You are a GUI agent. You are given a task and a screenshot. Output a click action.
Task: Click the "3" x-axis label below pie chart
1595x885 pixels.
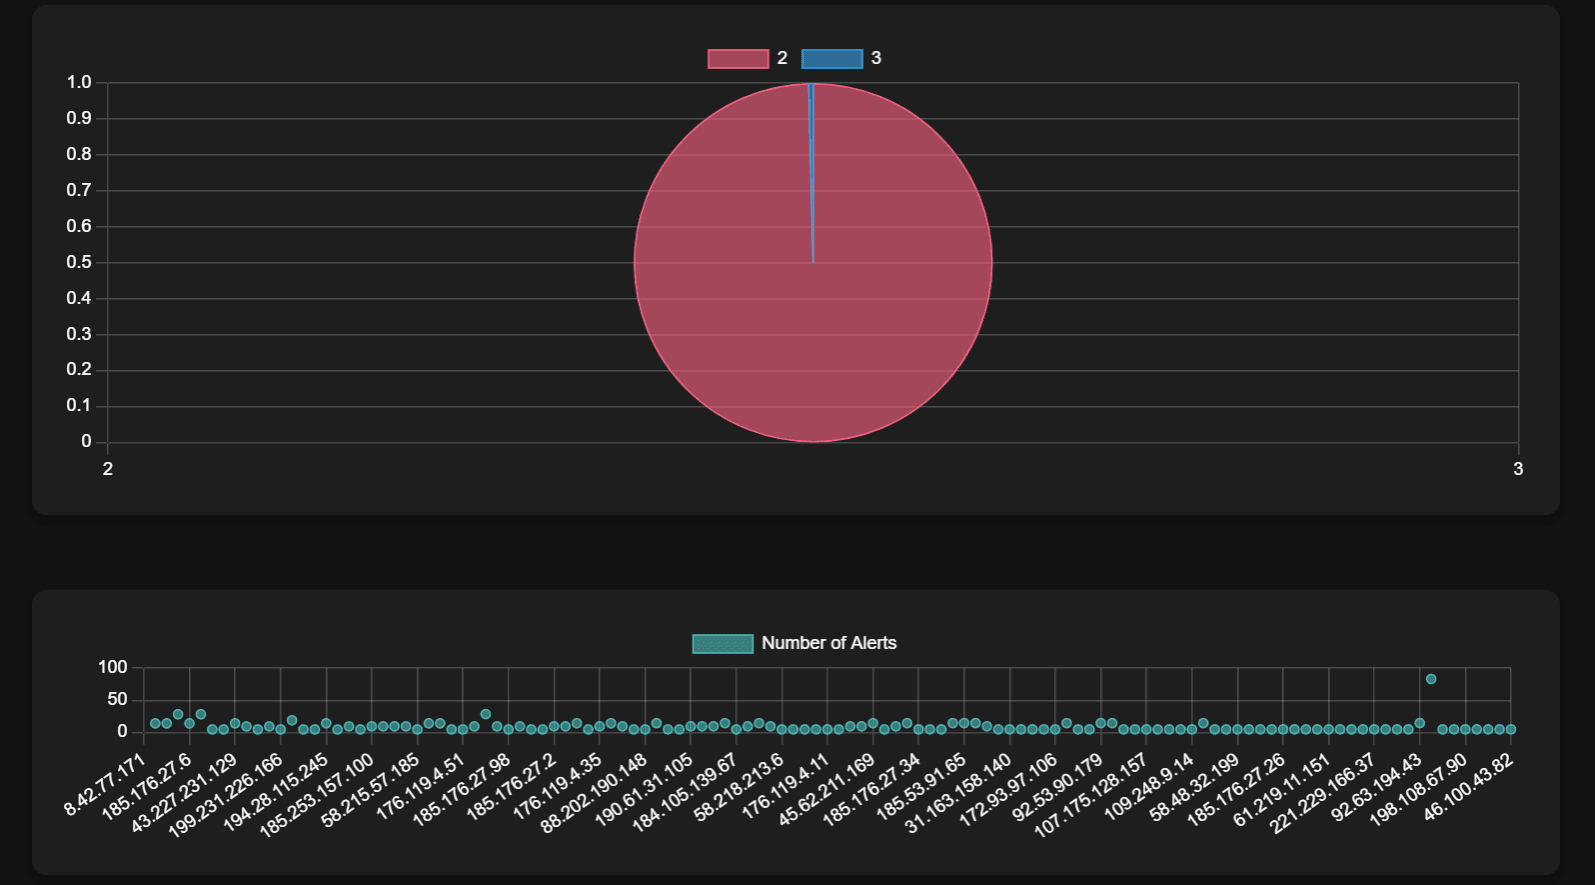[1517, 469]
